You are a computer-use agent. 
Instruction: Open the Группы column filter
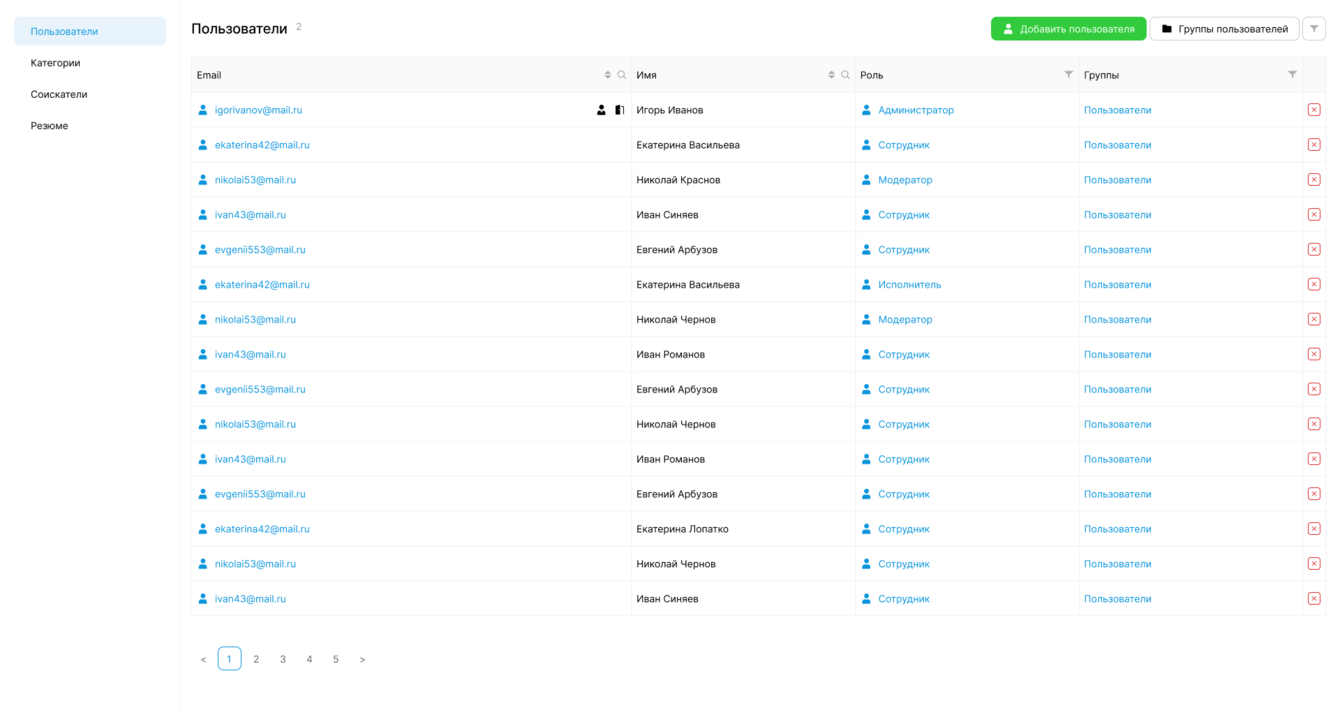1292,75
